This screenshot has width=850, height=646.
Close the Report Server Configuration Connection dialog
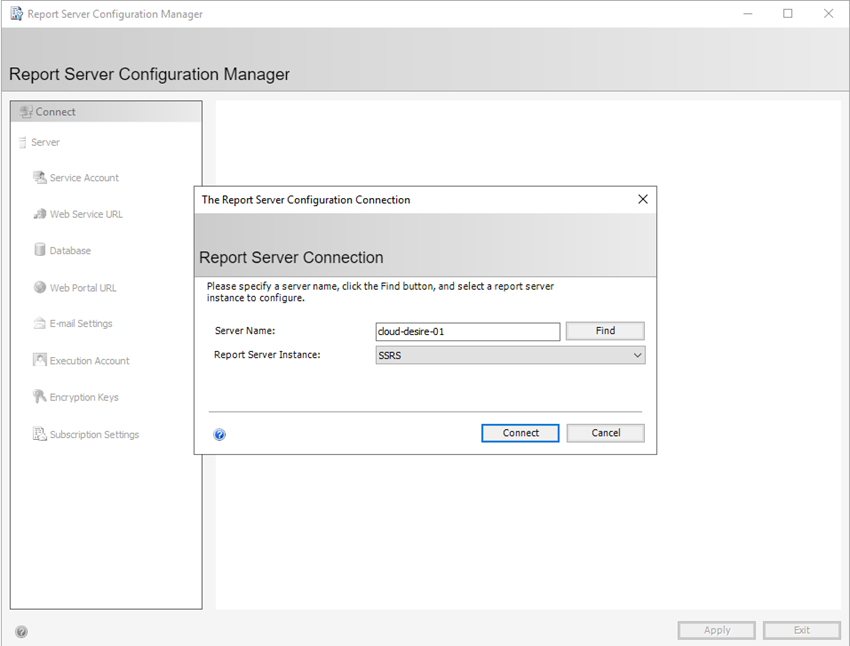point(643,199)
